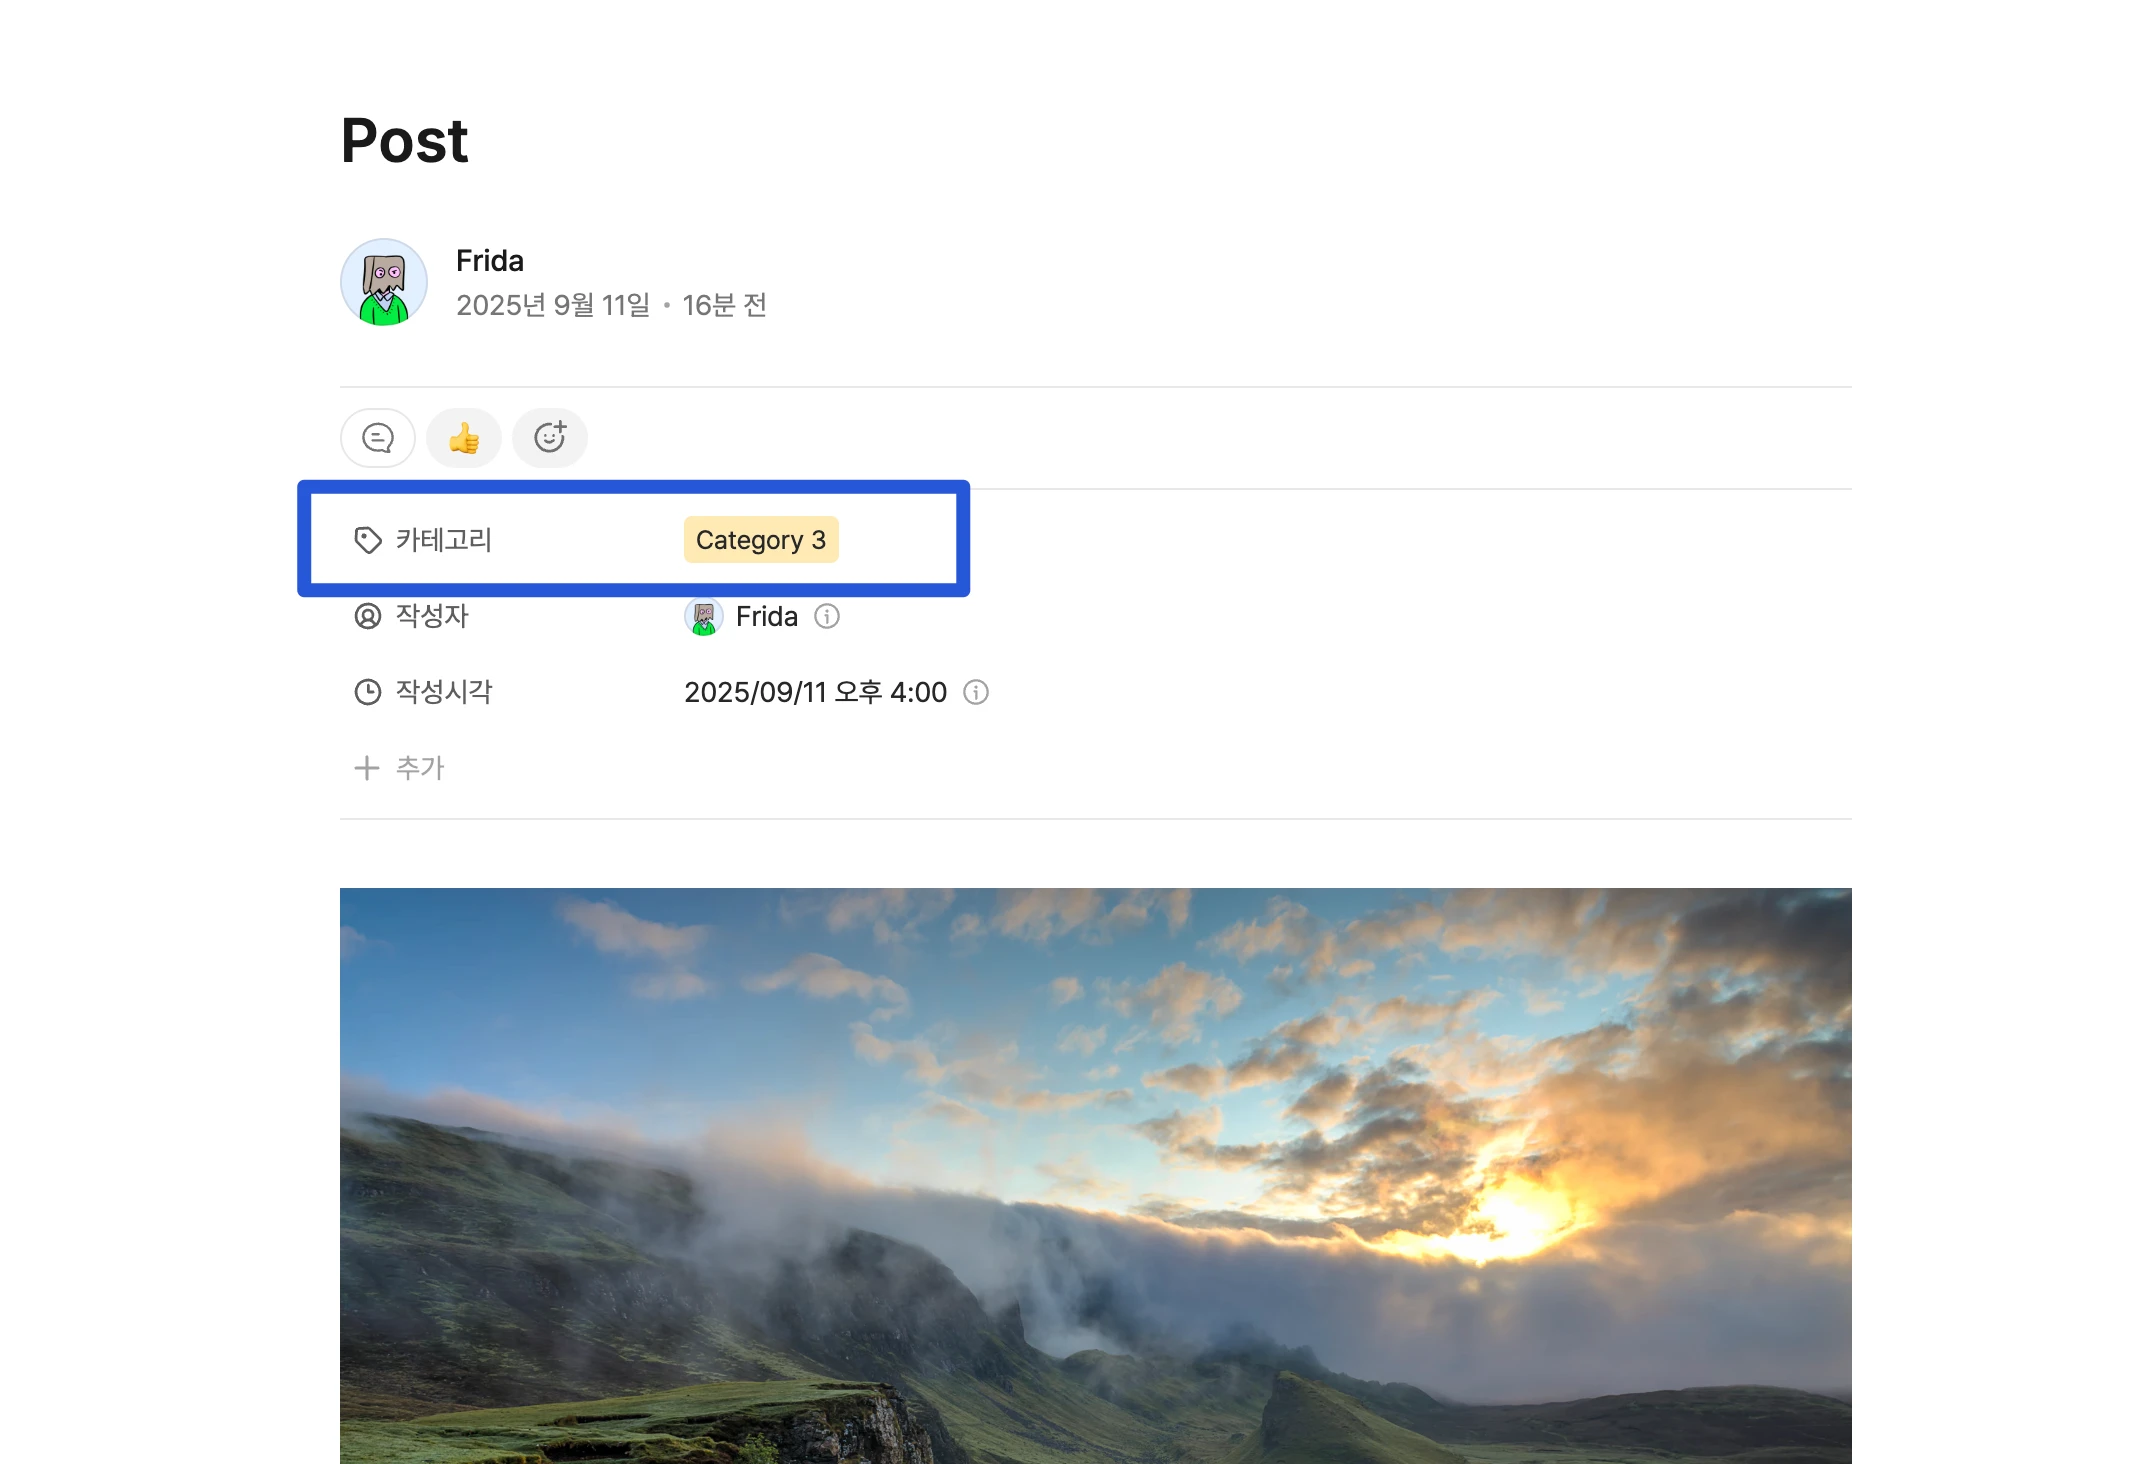The image size is (2130, 1464).
Task: Open the 작성자 property label menu
Action: tap(432, 616)
